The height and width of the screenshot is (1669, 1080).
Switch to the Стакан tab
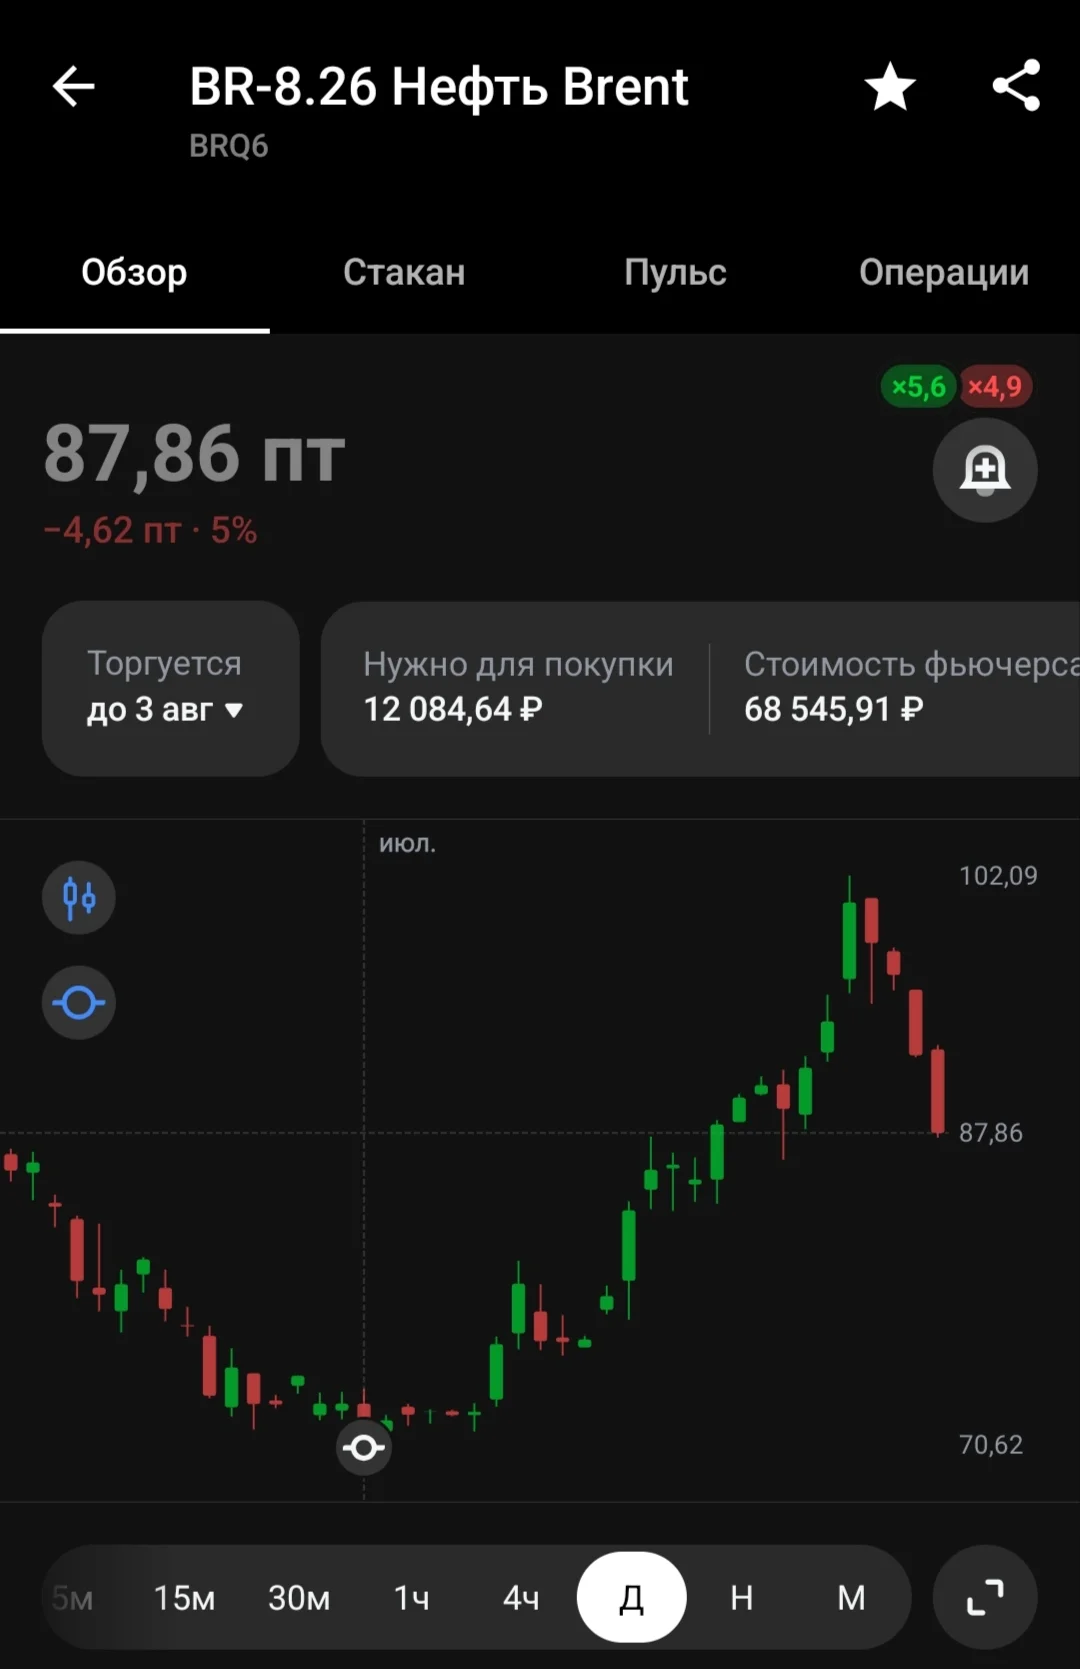pos(404,272)
